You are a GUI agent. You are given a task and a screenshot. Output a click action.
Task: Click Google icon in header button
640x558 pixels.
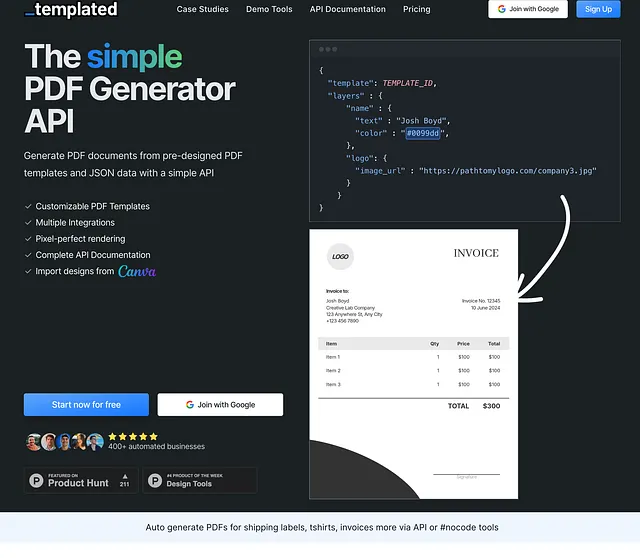coord(502,9)
